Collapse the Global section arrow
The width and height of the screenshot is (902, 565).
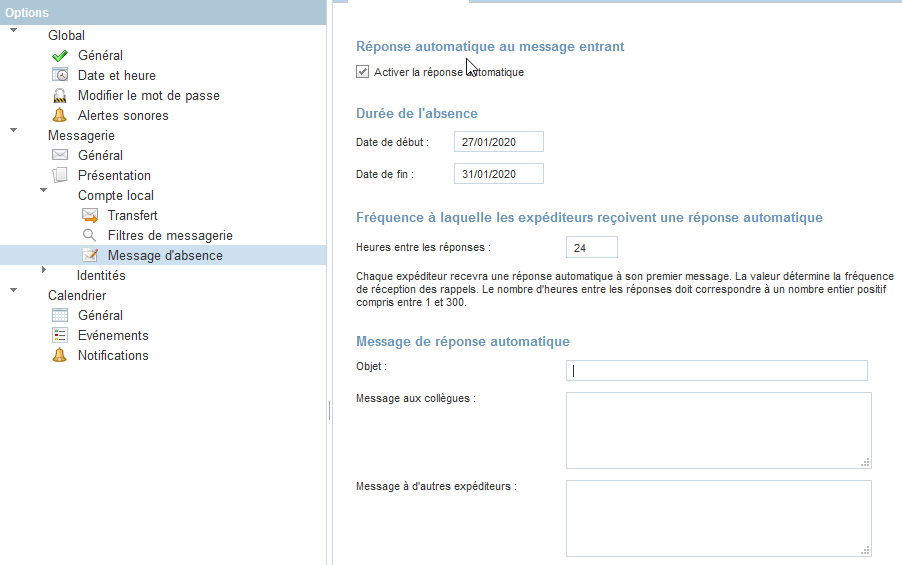pyautogui.click(x=14, y=31)
